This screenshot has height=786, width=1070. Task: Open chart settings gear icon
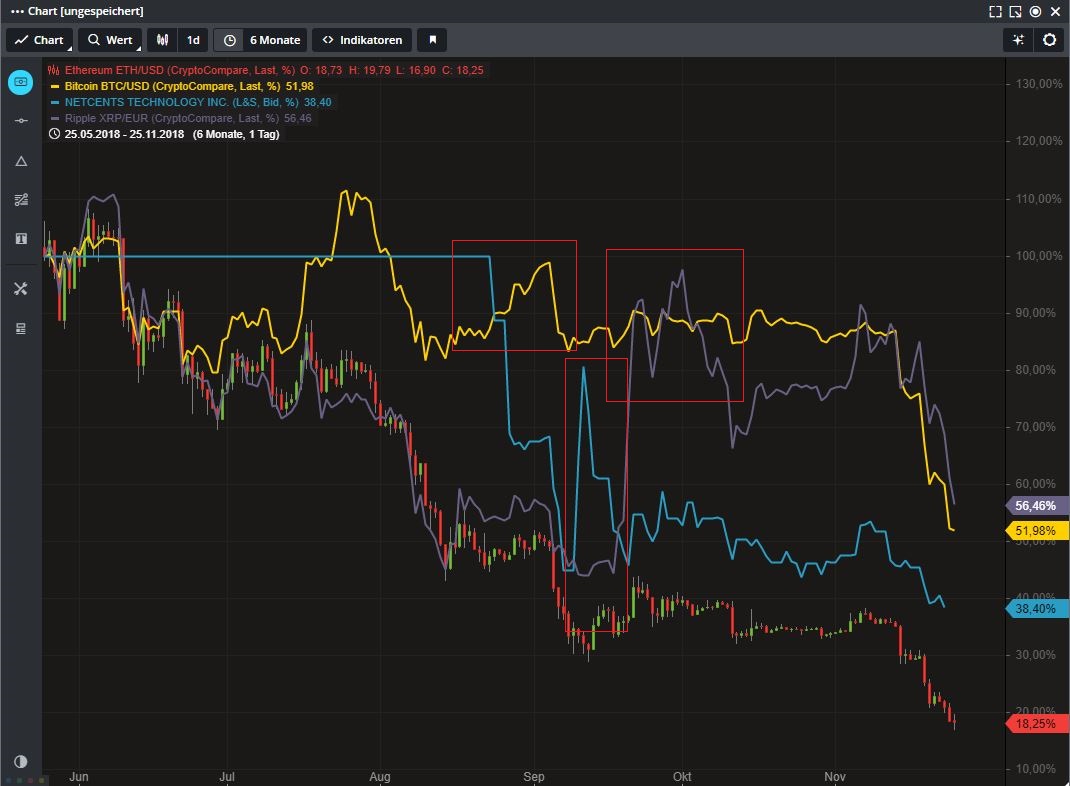1049,40
